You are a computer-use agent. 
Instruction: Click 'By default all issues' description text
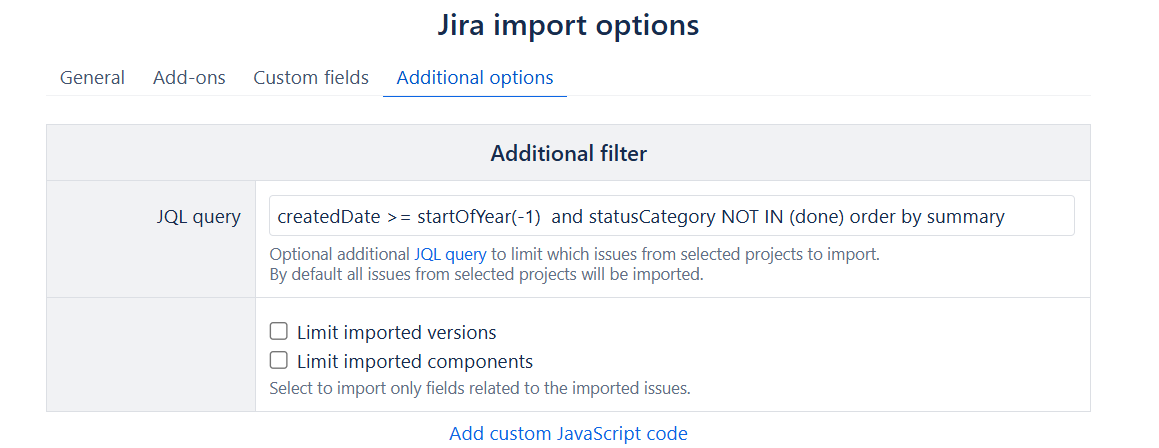point(486,275)
